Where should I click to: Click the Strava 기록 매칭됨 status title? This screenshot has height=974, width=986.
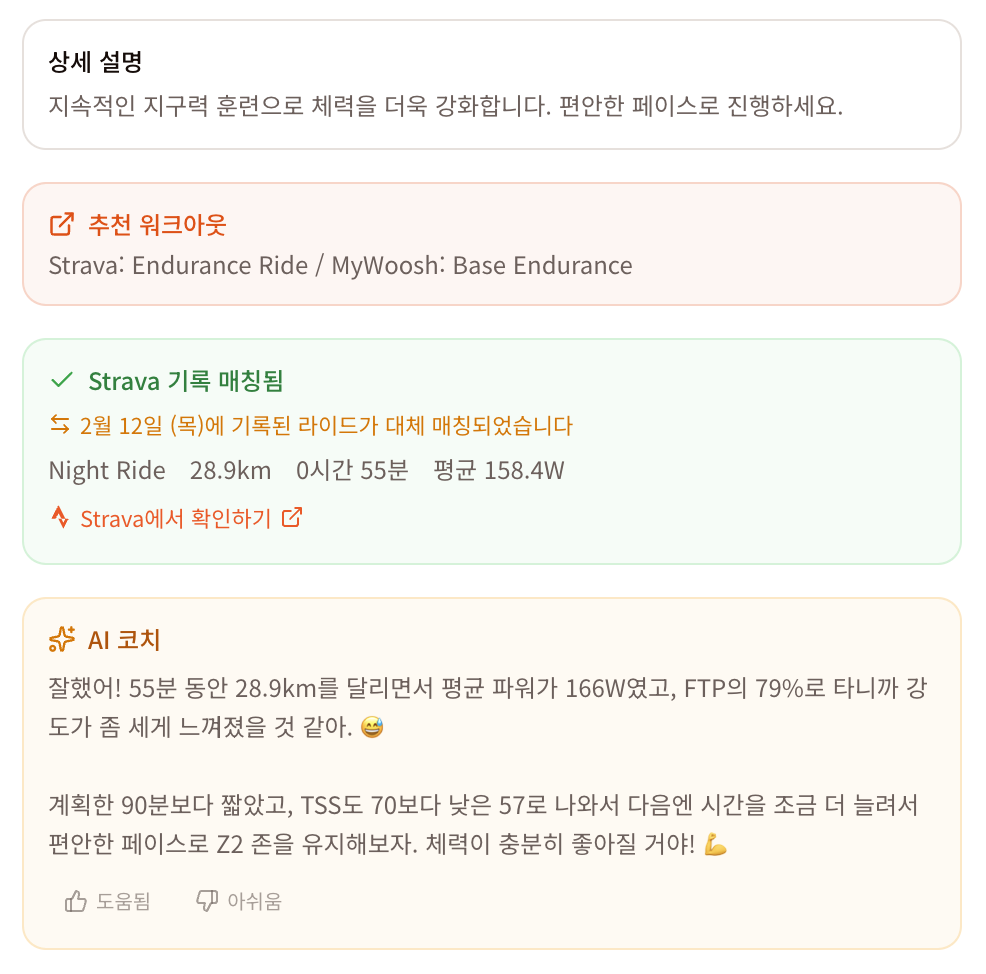point(186,381)
